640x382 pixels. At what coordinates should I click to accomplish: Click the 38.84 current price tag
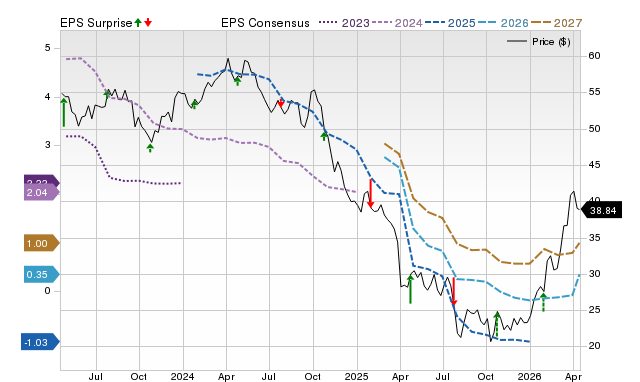pos(601,210)
